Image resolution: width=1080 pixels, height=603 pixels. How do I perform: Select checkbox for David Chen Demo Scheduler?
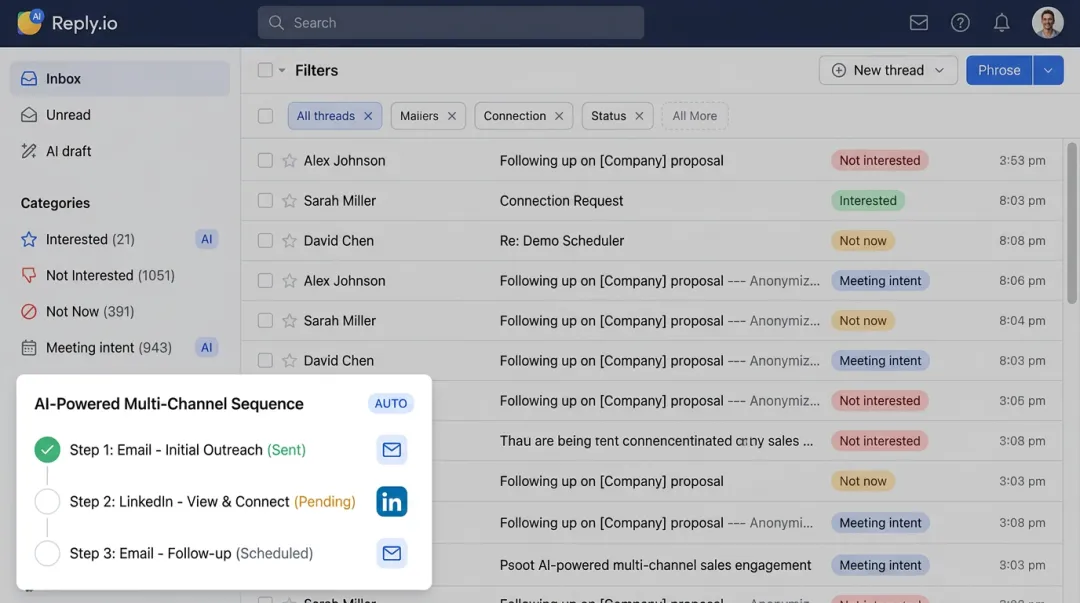click(265, 241)
